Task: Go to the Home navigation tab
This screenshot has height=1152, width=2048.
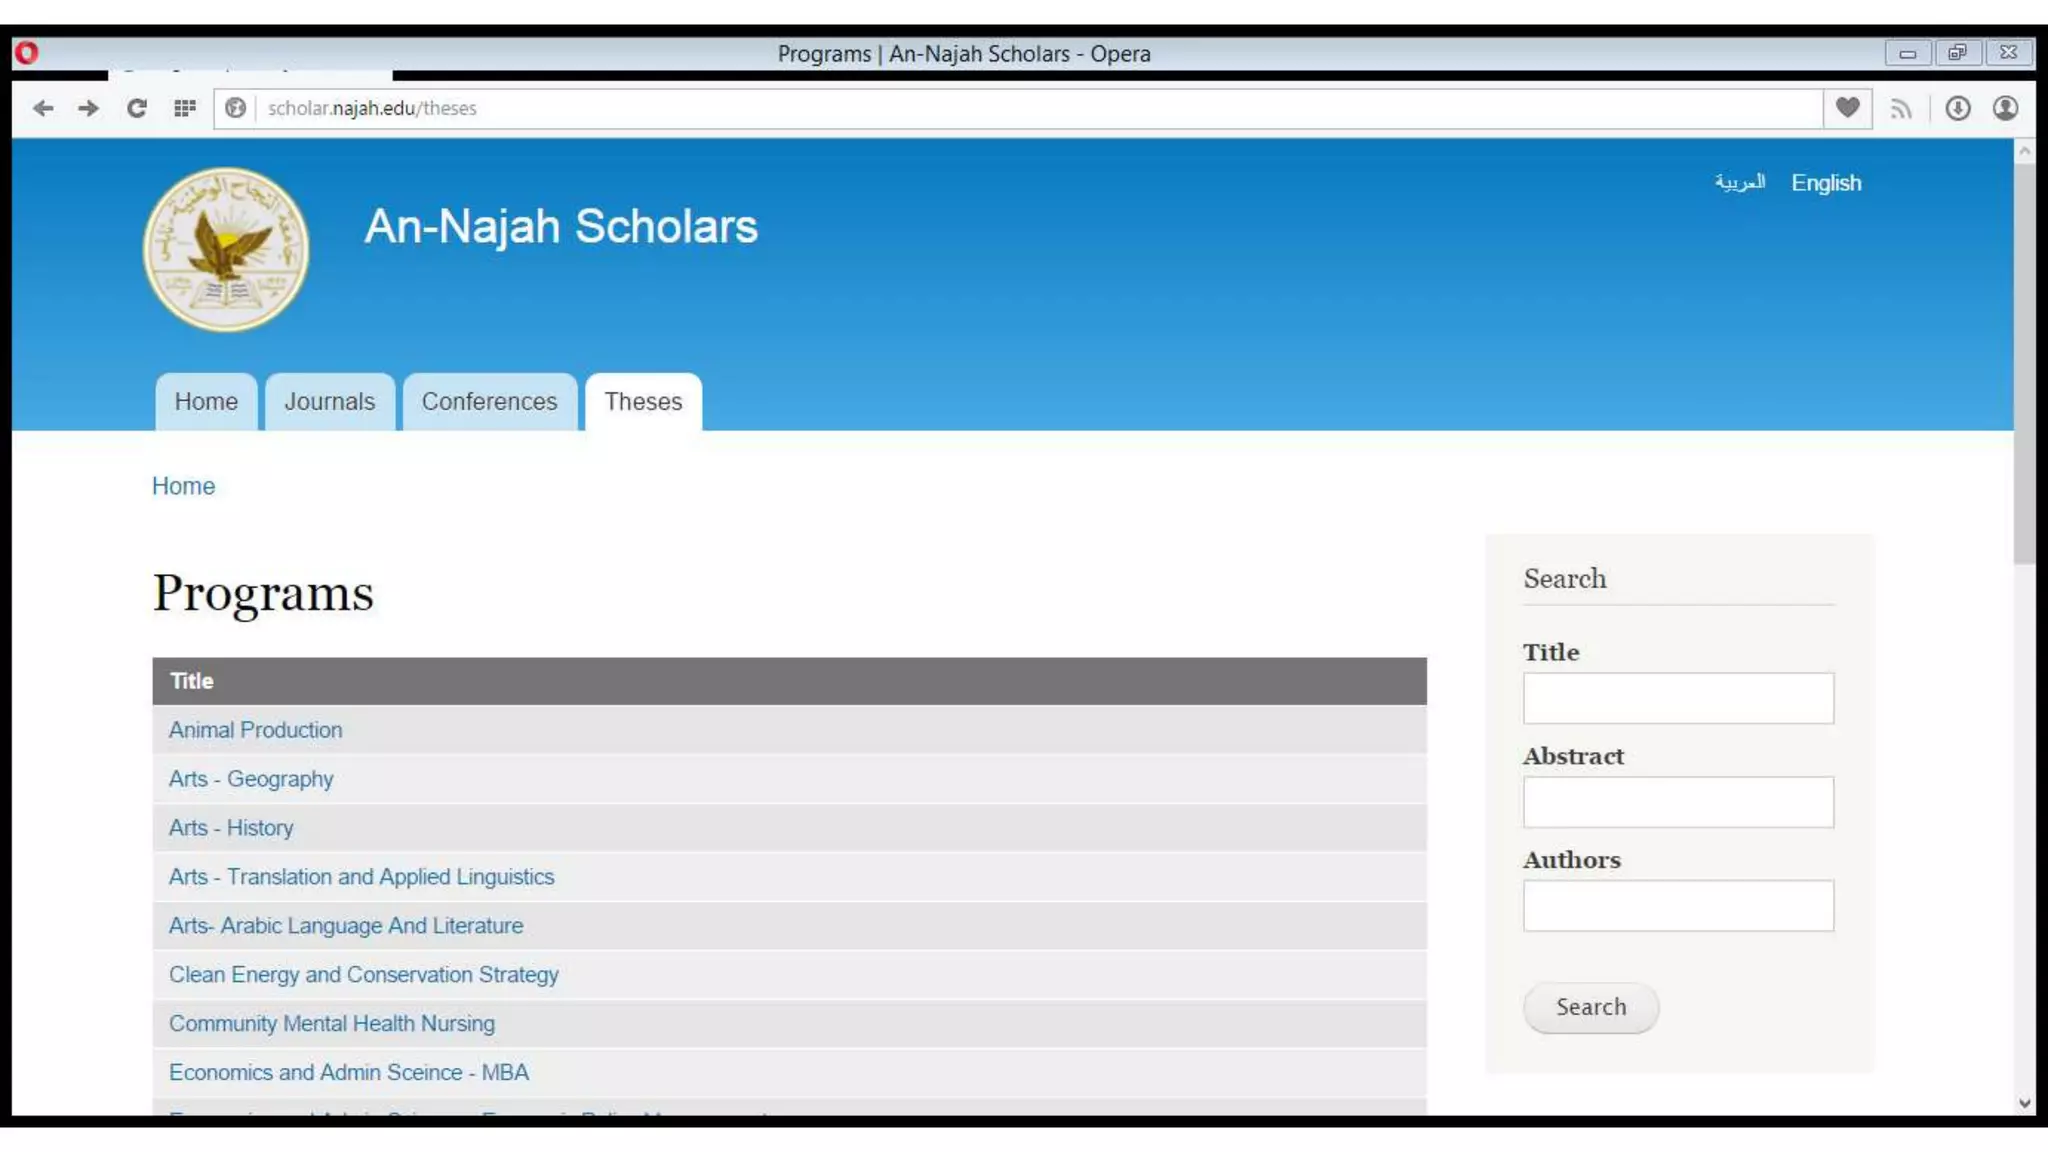Action: [x=206, y=402]
